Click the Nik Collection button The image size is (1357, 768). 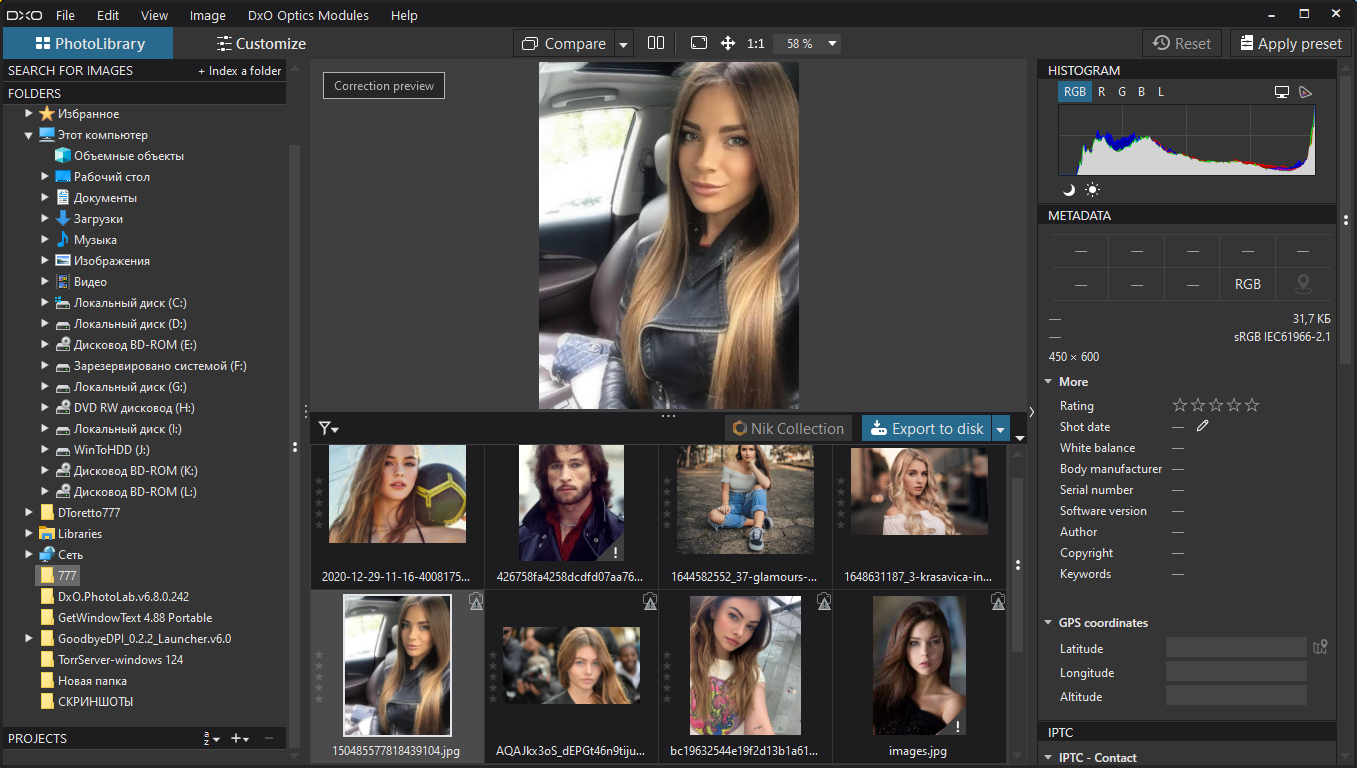[788, 429]
